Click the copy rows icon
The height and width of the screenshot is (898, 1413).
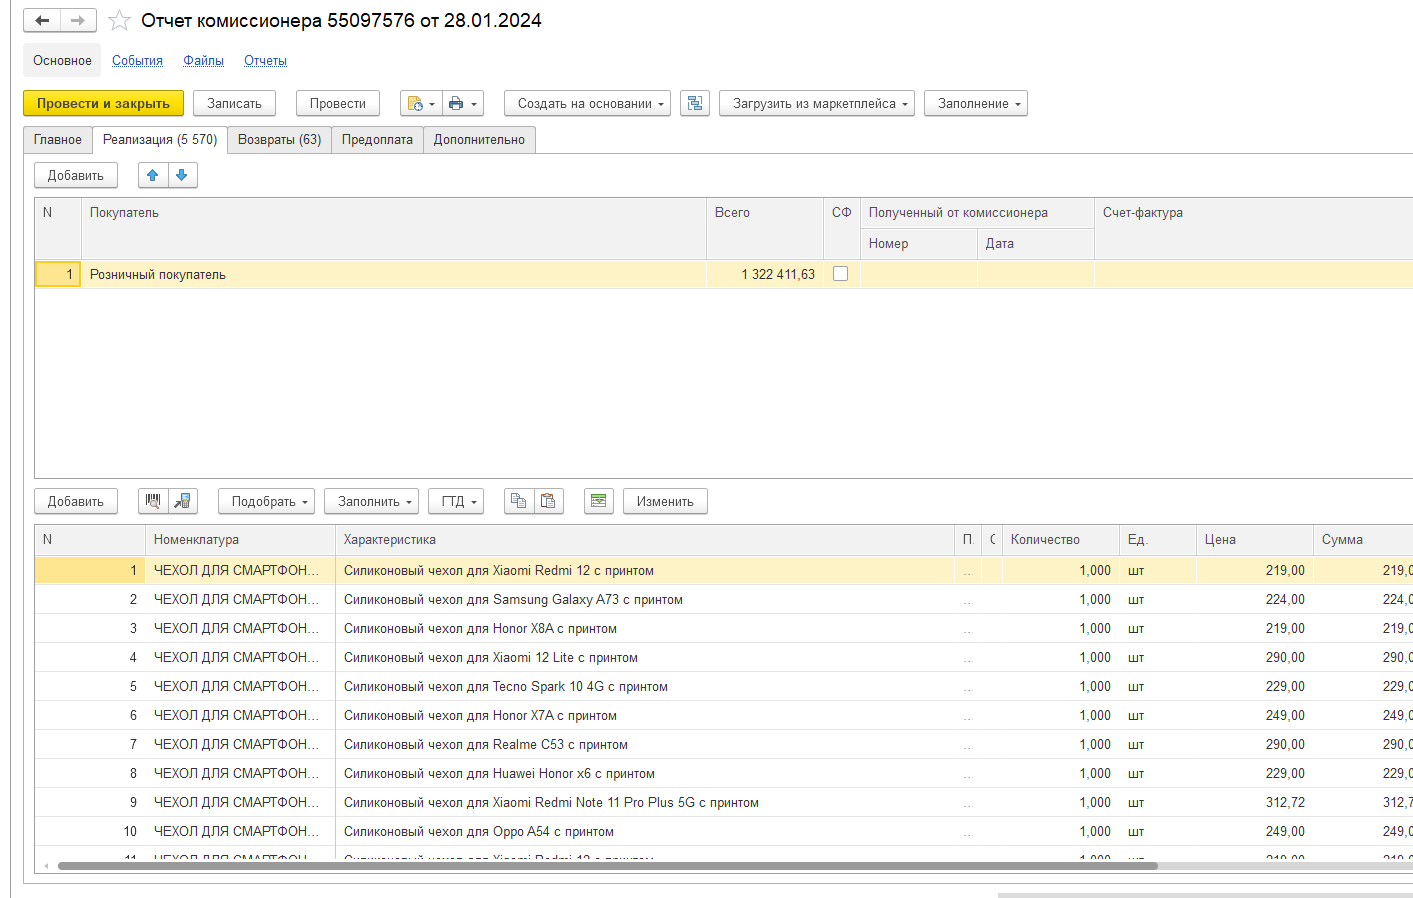pyautogui.click(x=518, y=501)
